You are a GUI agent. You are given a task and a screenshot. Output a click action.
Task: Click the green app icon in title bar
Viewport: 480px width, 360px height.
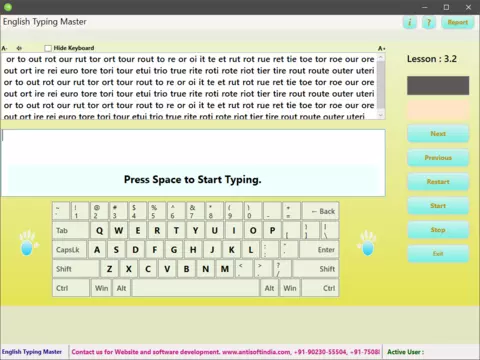tap(8, 7)
